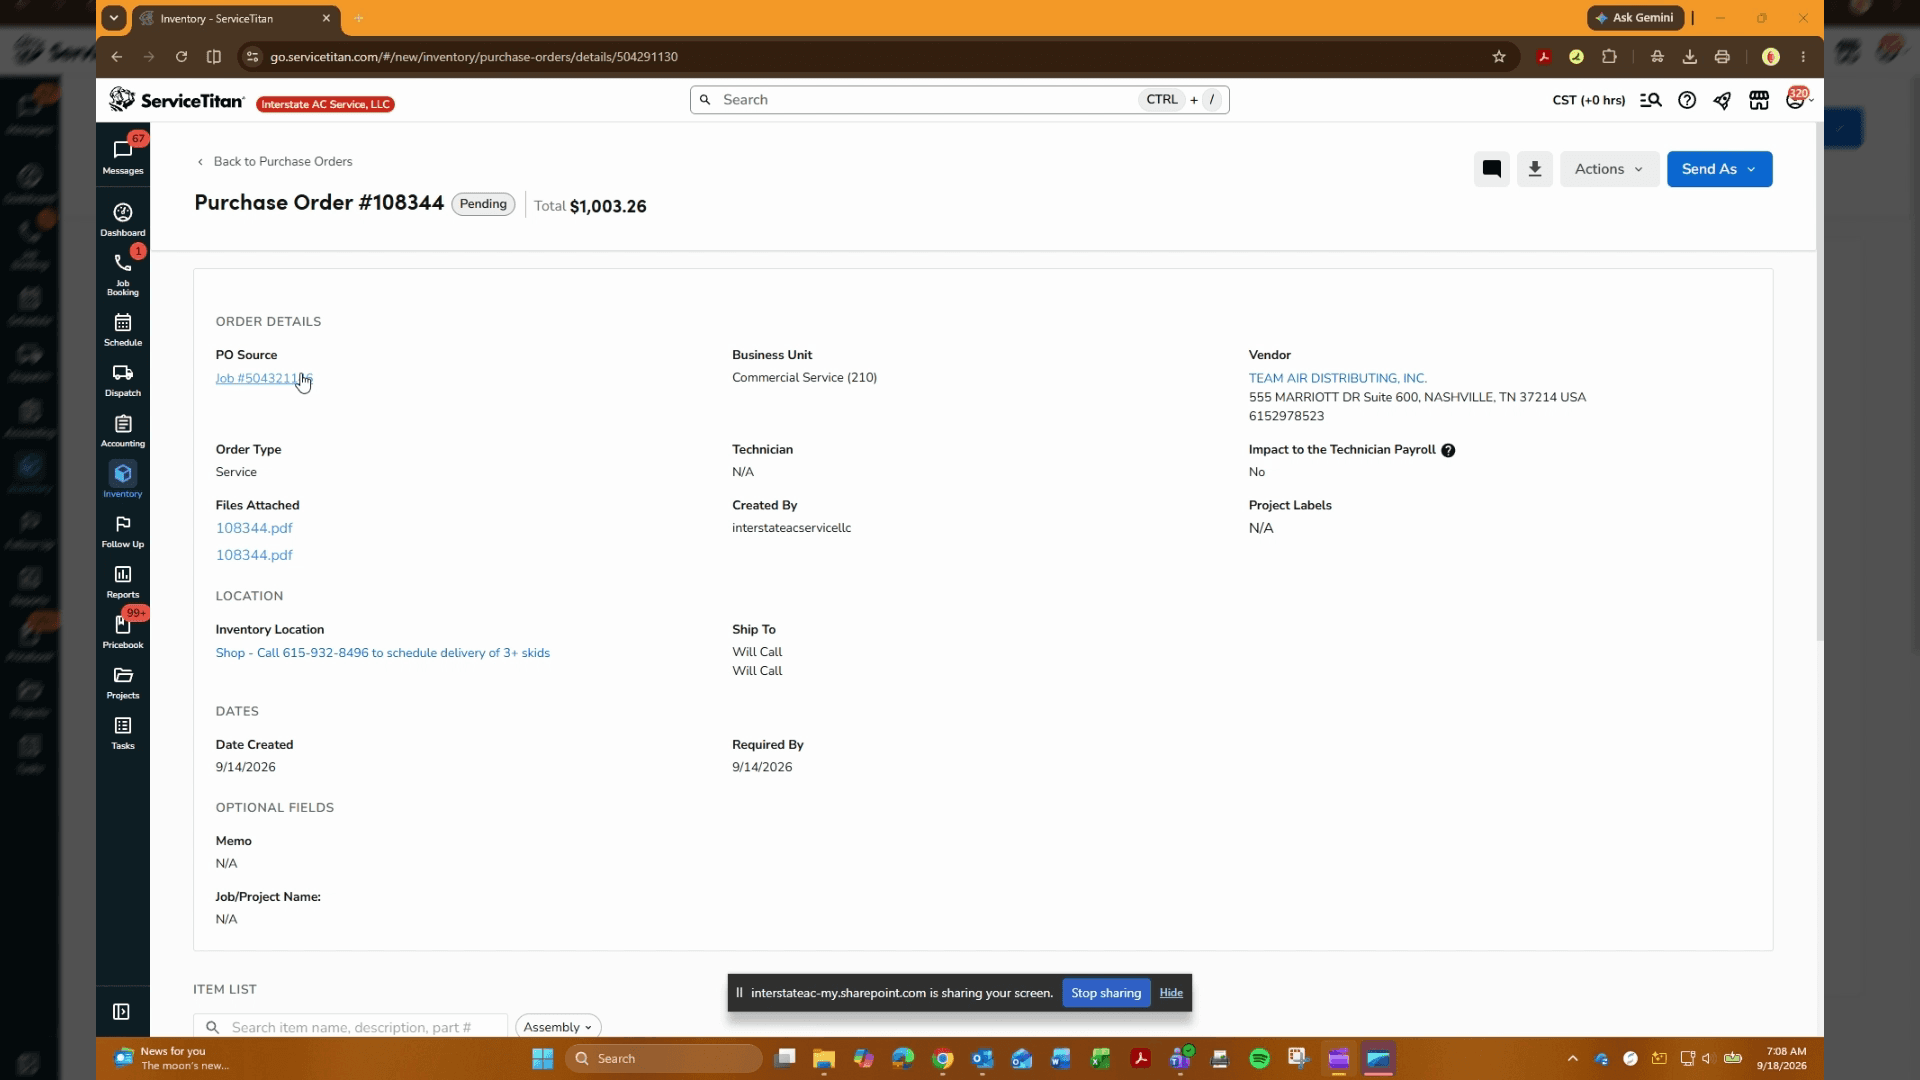Open Accounting in the sidebar
The image size is (1920, 1080).
coord(123,430)
